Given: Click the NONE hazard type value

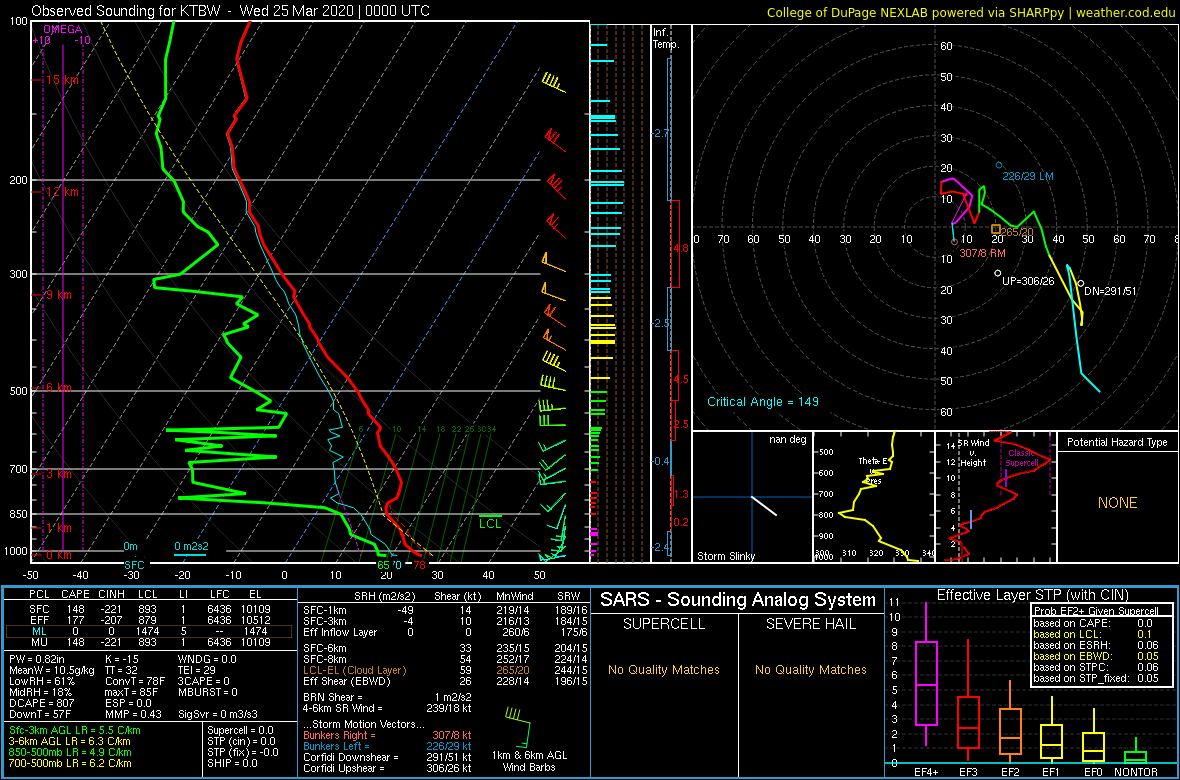Looking at the screenshot, I should 1117,503.
